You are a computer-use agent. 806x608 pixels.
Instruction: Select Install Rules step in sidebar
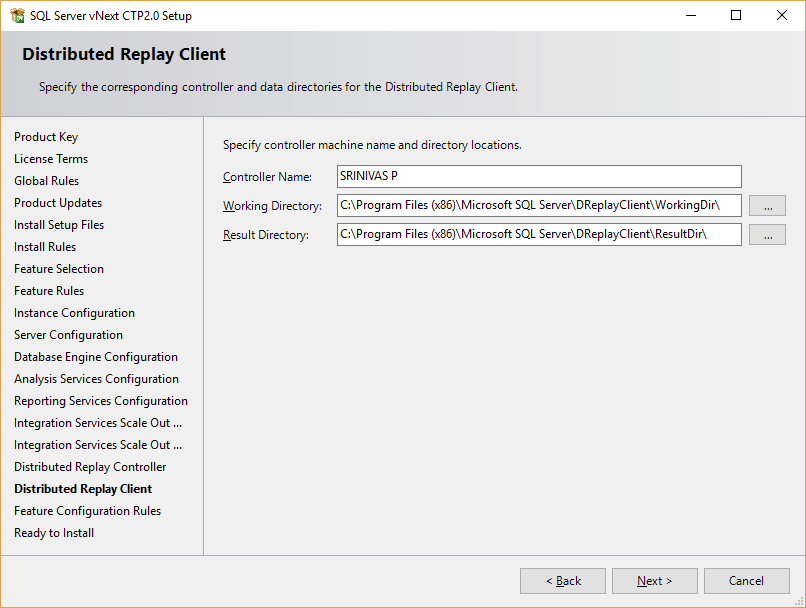pos(45,247)
